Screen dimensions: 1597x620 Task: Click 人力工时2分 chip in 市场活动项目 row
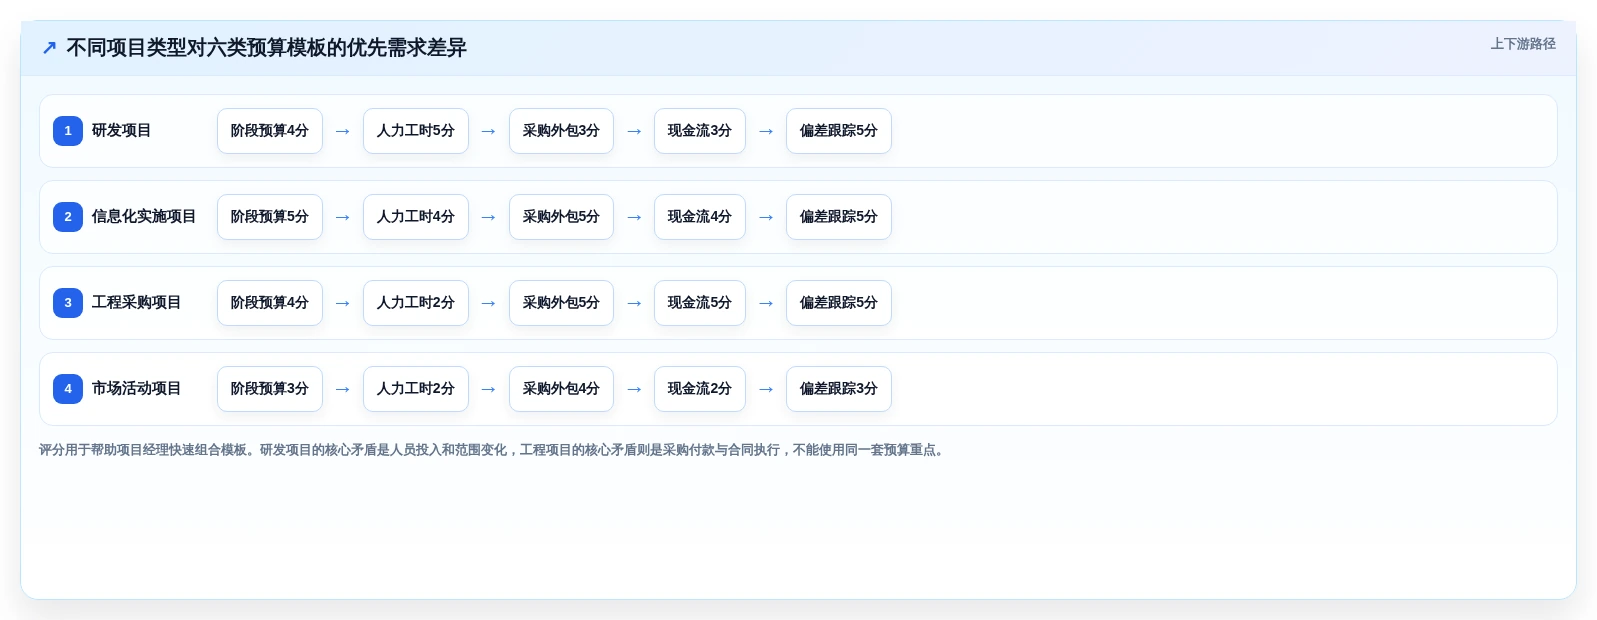[416, 389]
